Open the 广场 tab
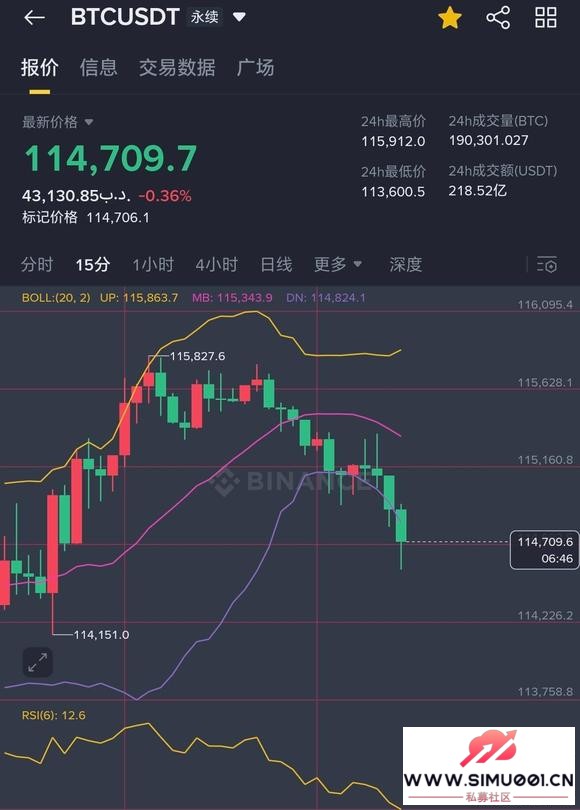 point(255,68)
